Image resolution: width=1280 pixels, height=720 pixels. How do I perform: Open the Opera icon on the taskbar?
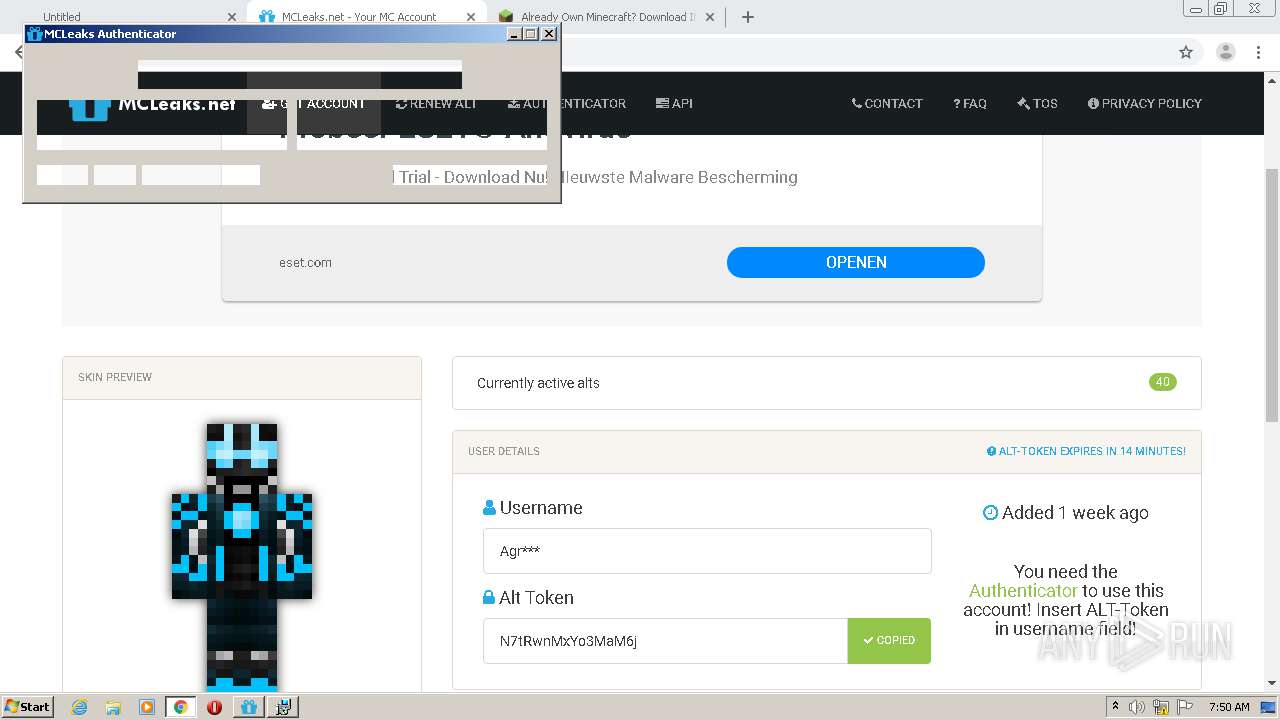pos(214,707)
